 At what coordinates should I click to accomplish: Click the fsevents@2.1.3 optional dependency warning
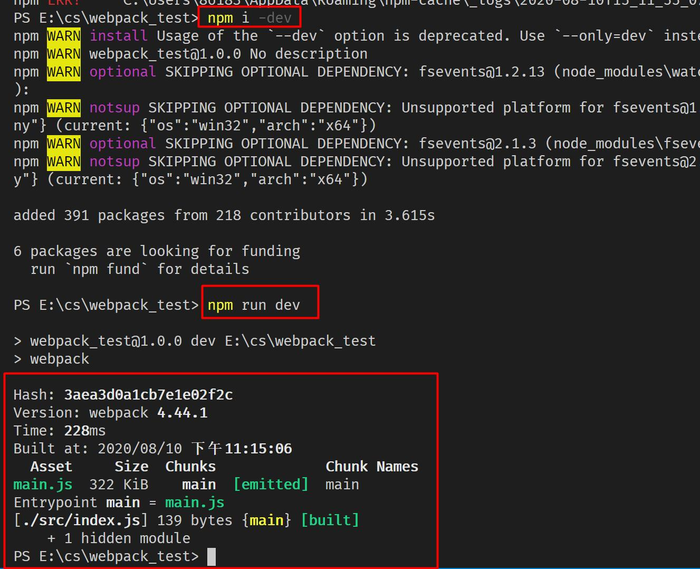click(x=357, y=144)
